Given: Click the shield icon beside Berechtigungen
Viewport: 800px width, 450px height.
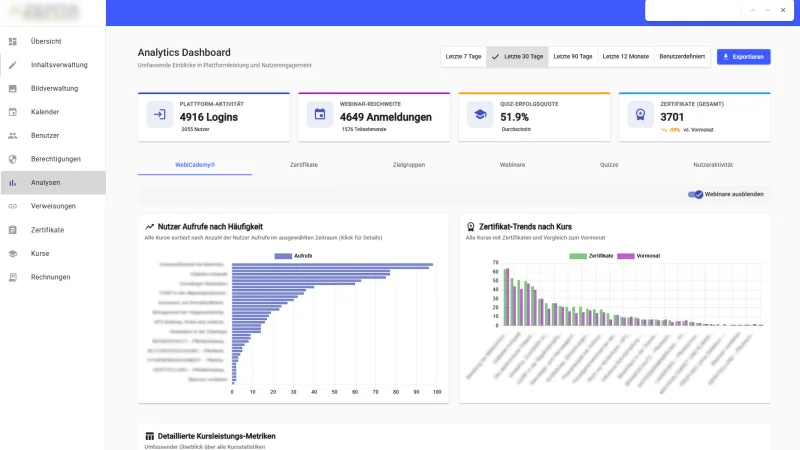Looking at the screenshot, I should pyautogui.click(x=13, y=159).
